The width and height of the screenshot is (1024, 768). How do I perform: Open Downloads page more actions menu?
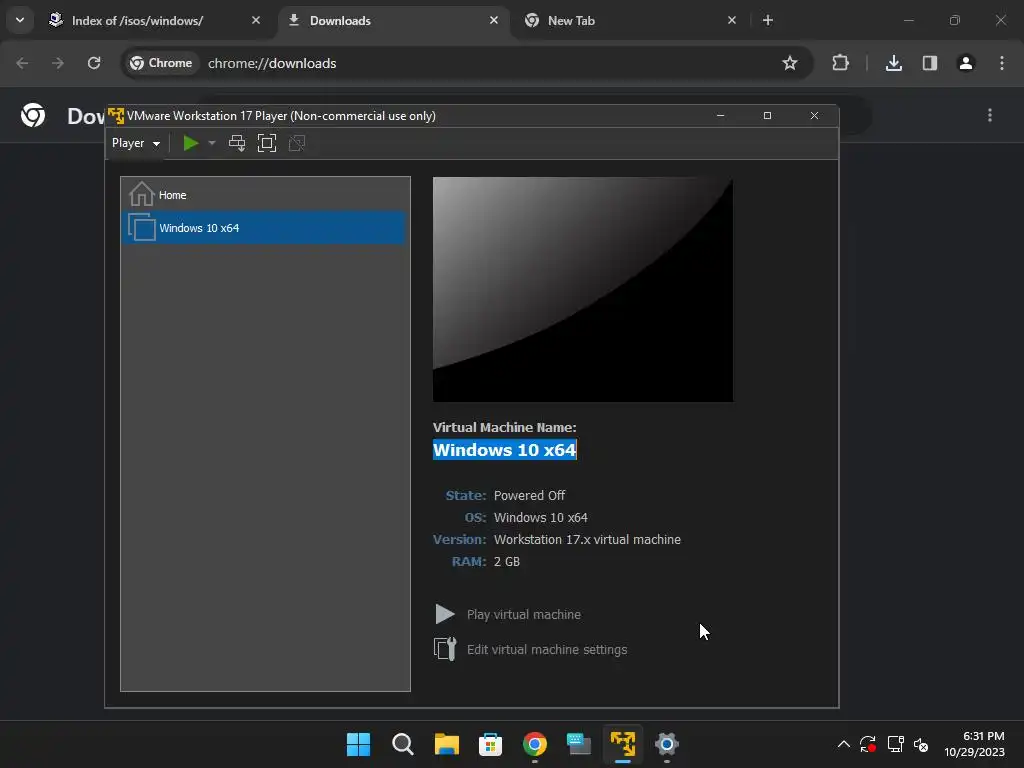click(990, 116)
